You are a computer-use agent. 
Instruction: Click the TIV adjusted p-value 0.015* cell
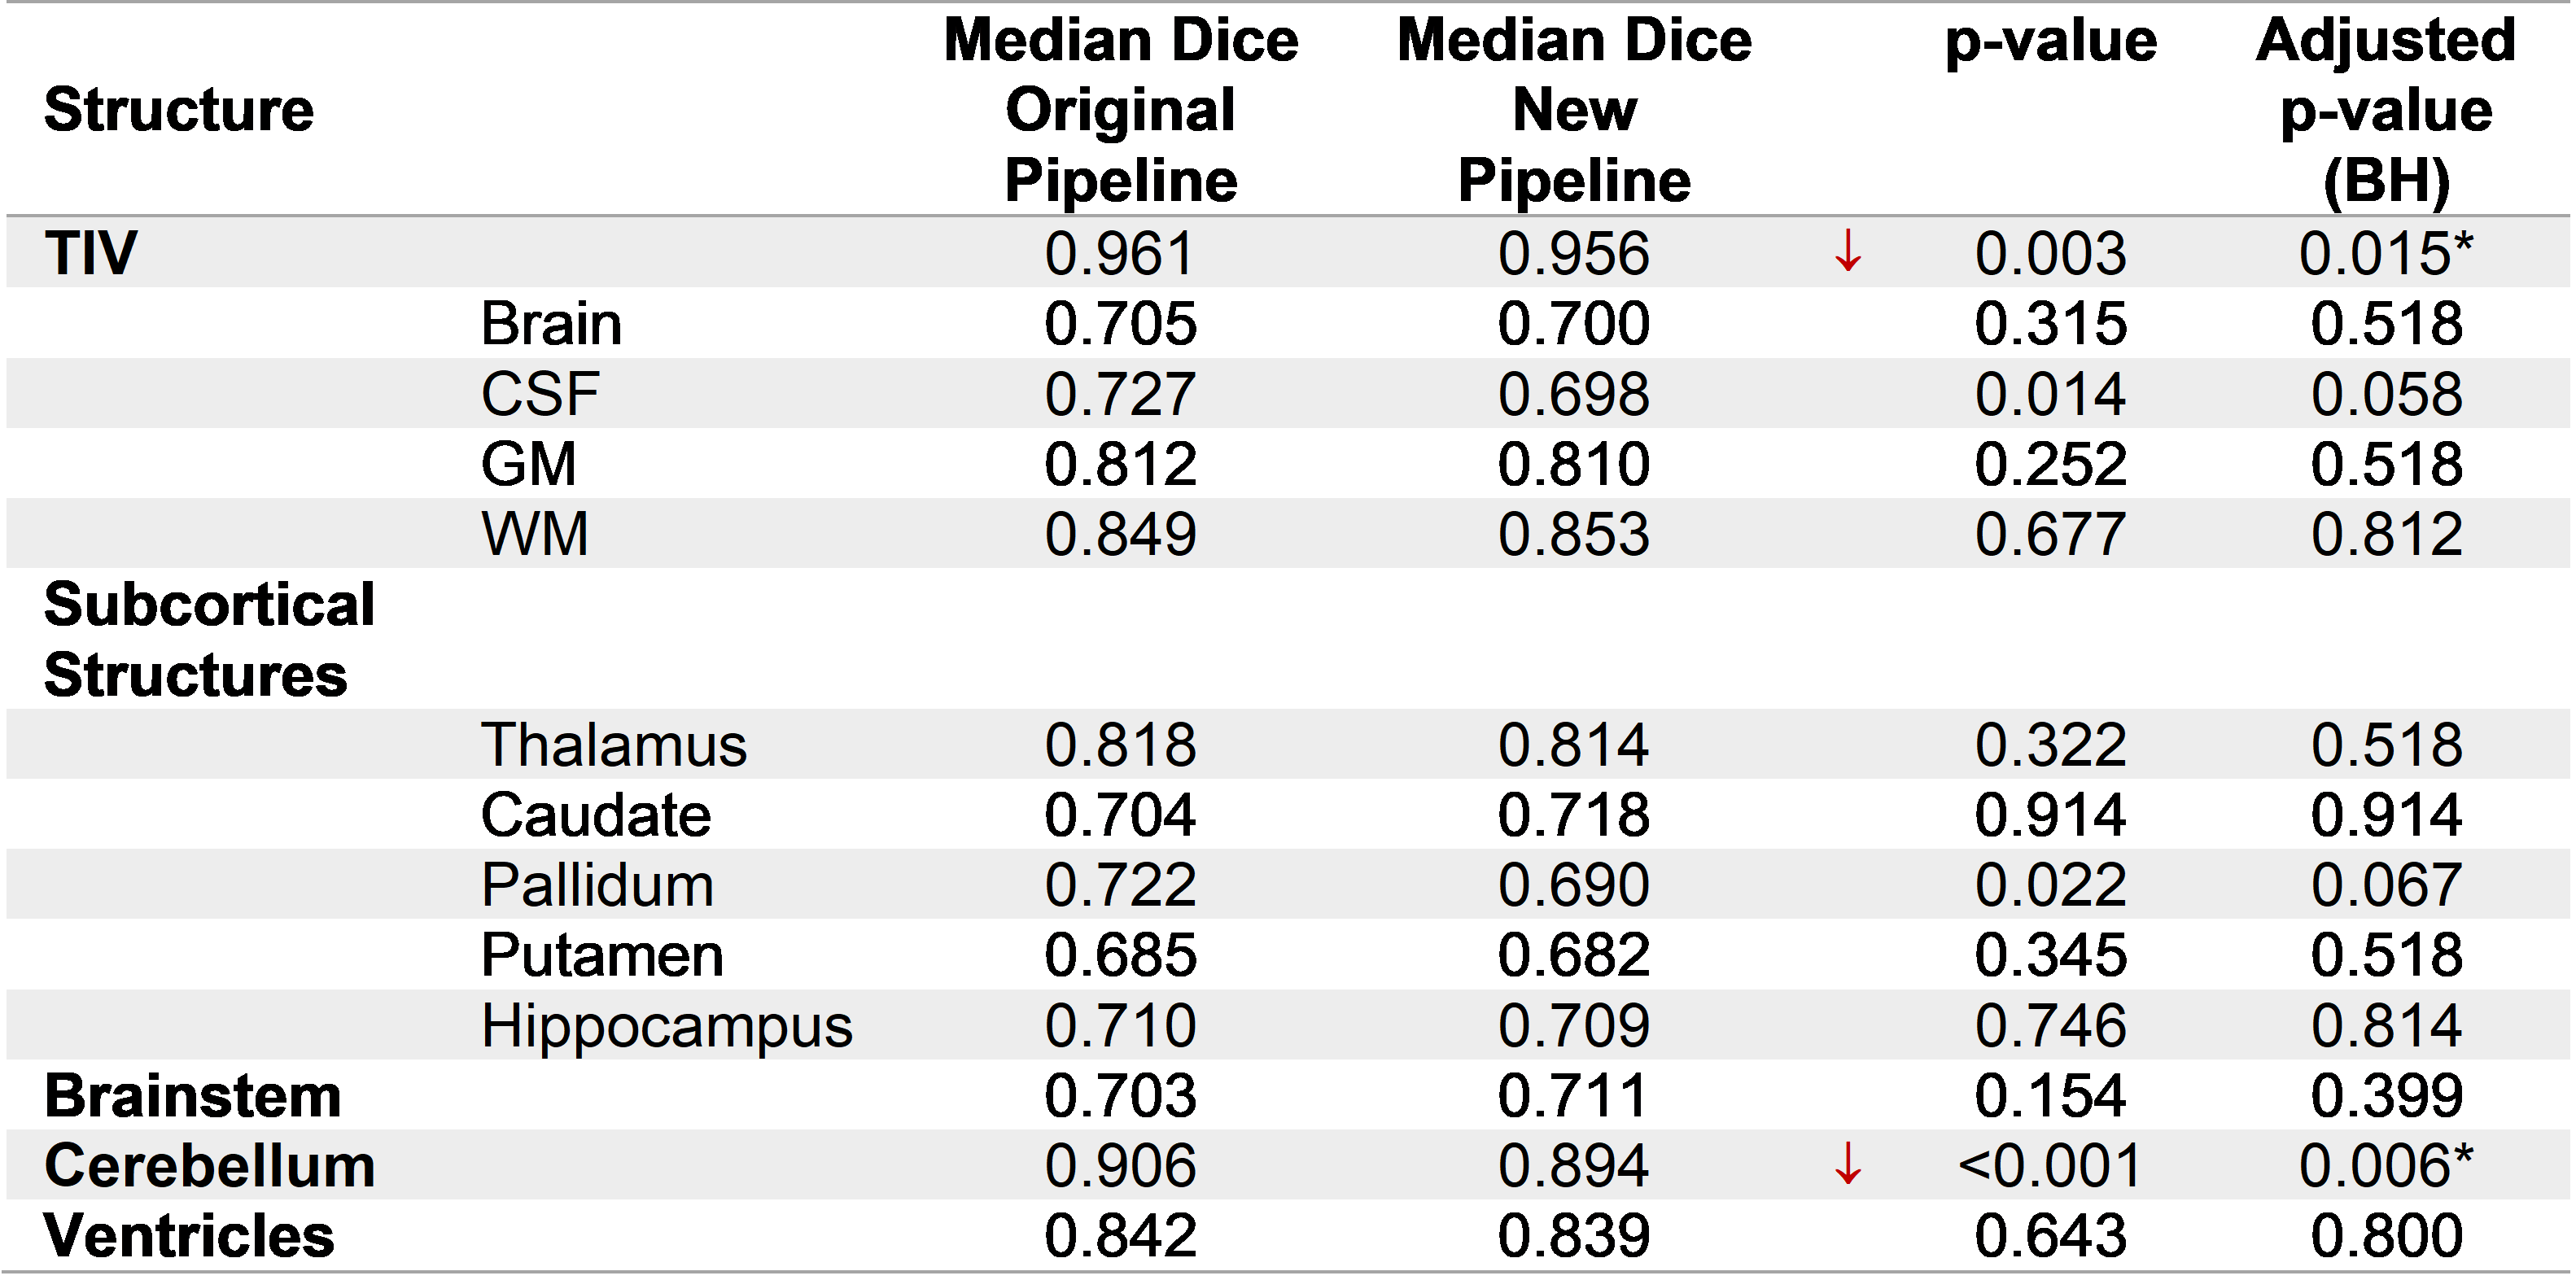[x=2385, y=253]
